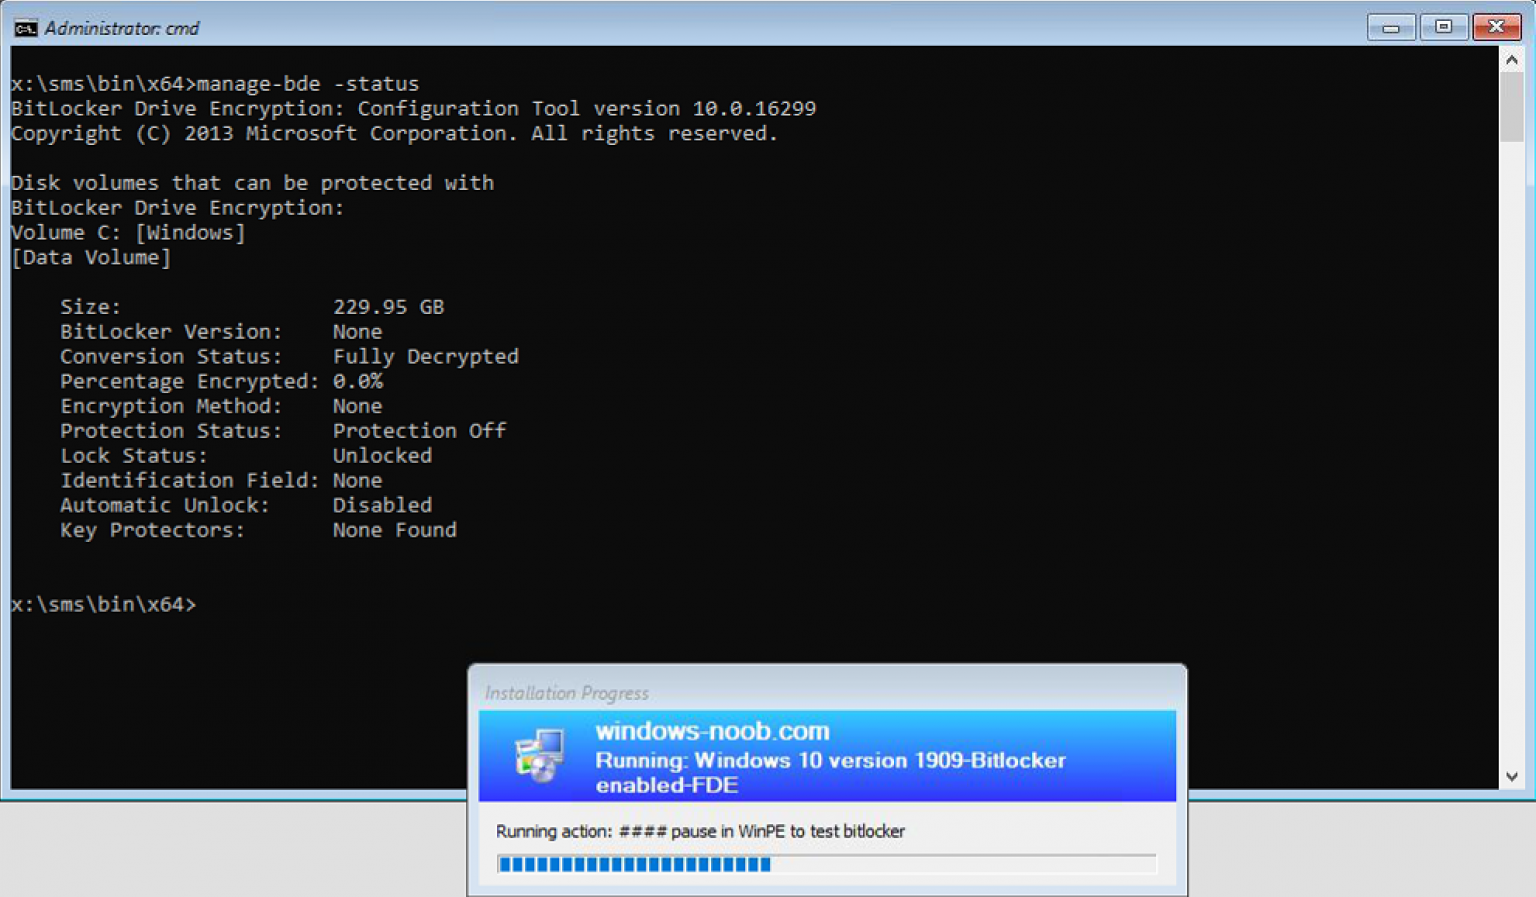The image size is (1536, 897).
Task: Click the 'Administrator: cmd' title bar text
Action: pos(121,28)
